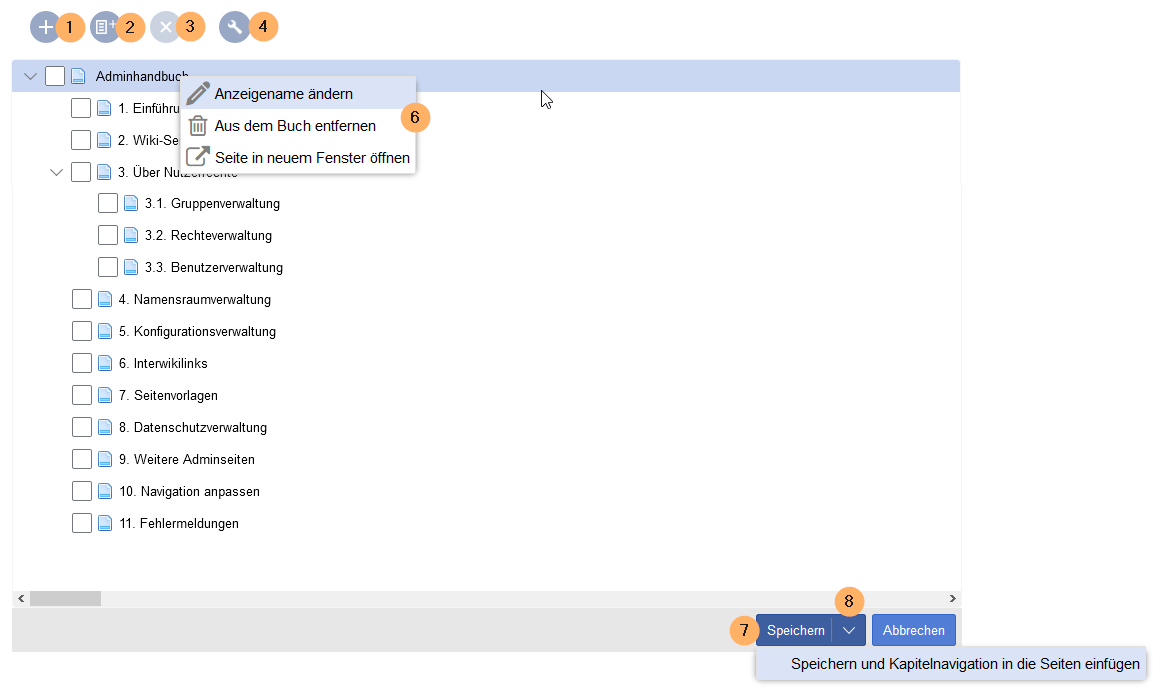The image size is (1168, 700).
Task: Click the pencil icon for Anzeigename ändern
Action: (198, 94)
